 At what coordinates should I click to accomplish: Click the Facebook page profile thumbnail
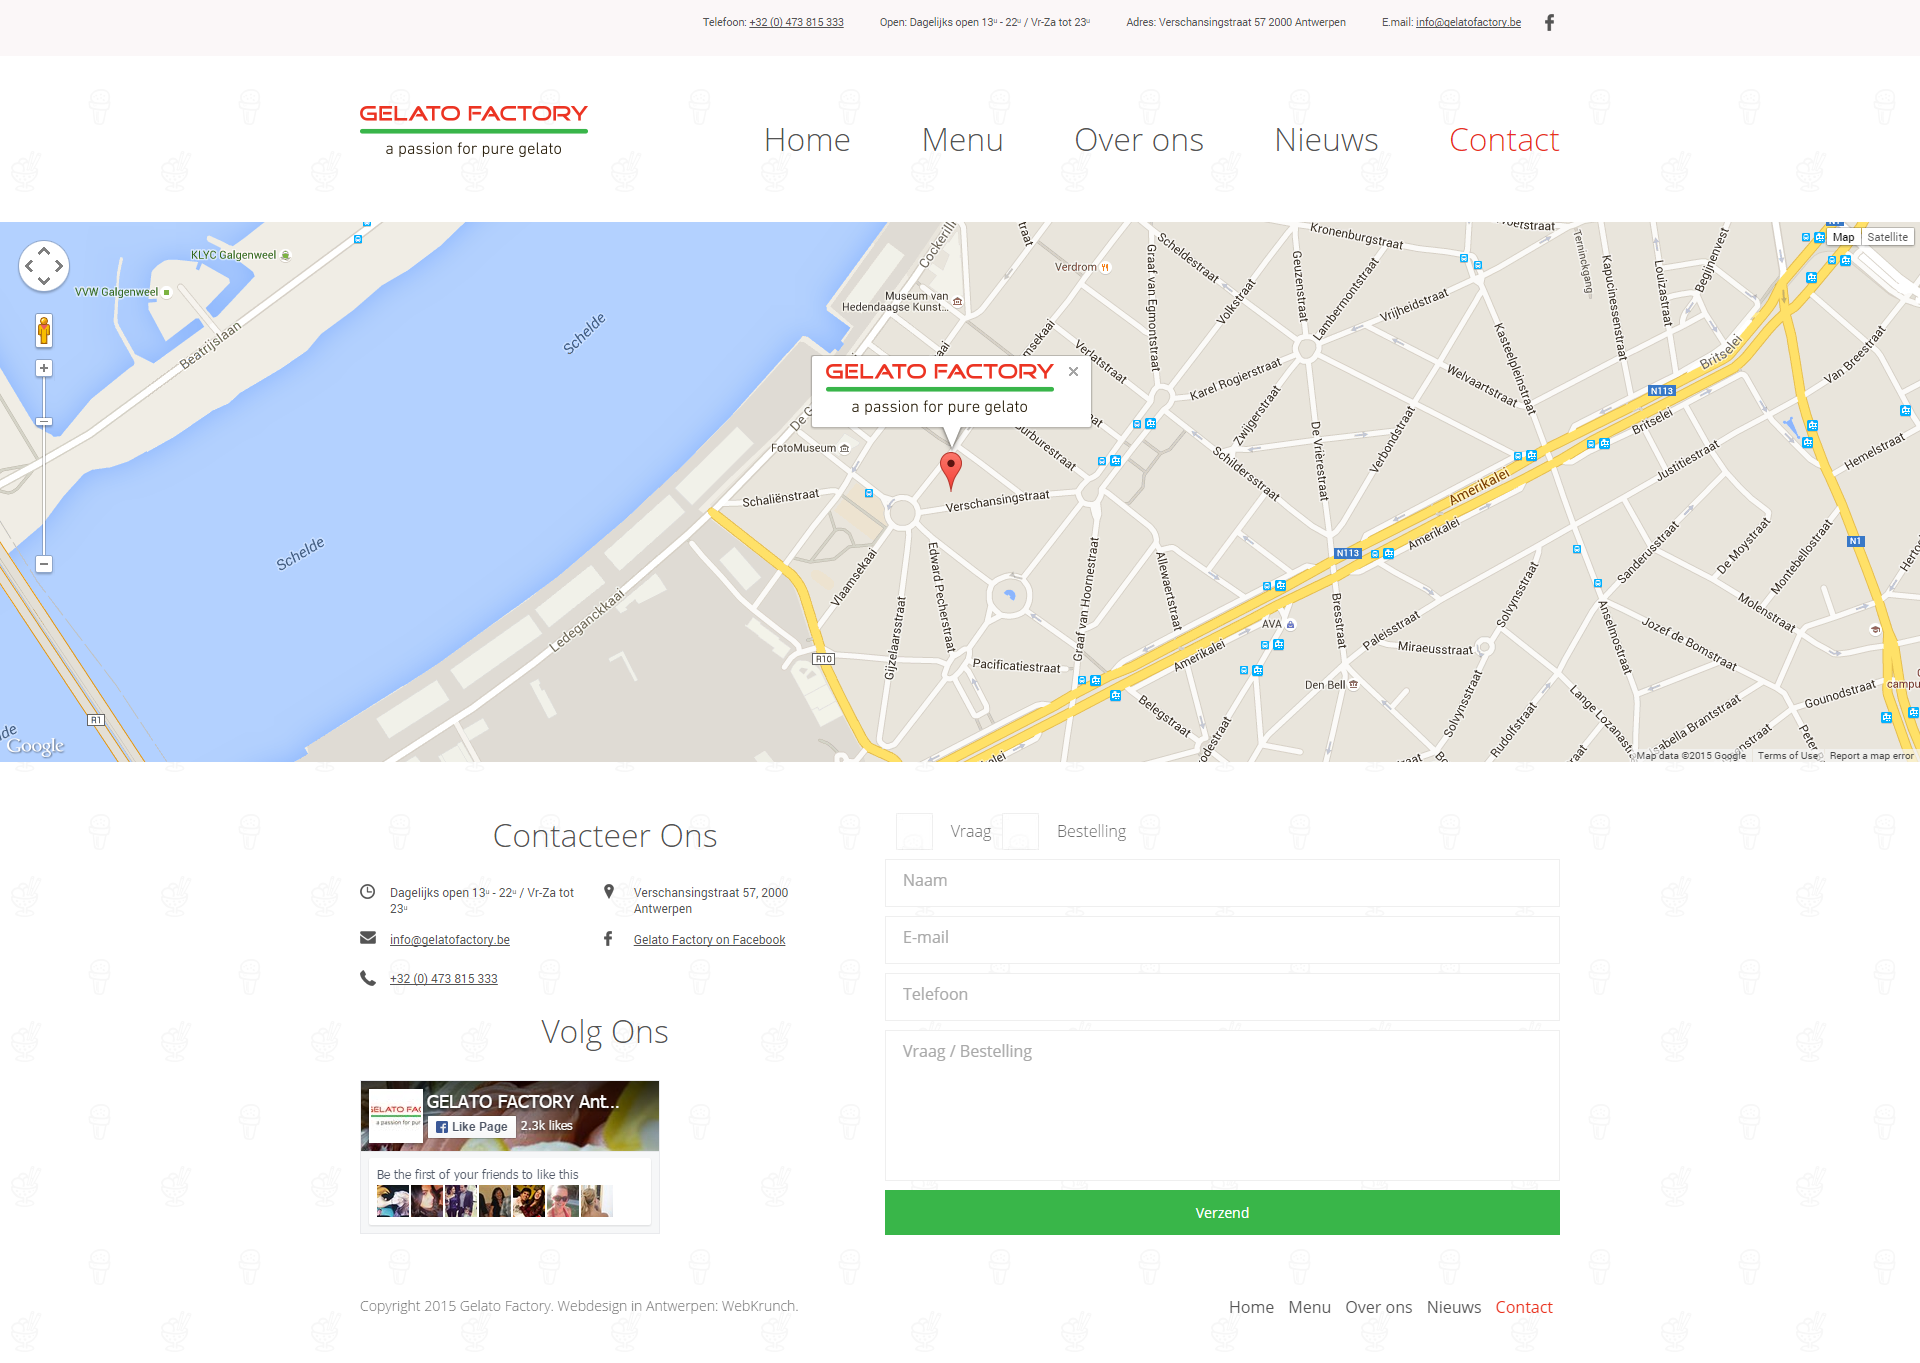[x=395, y=1116]
